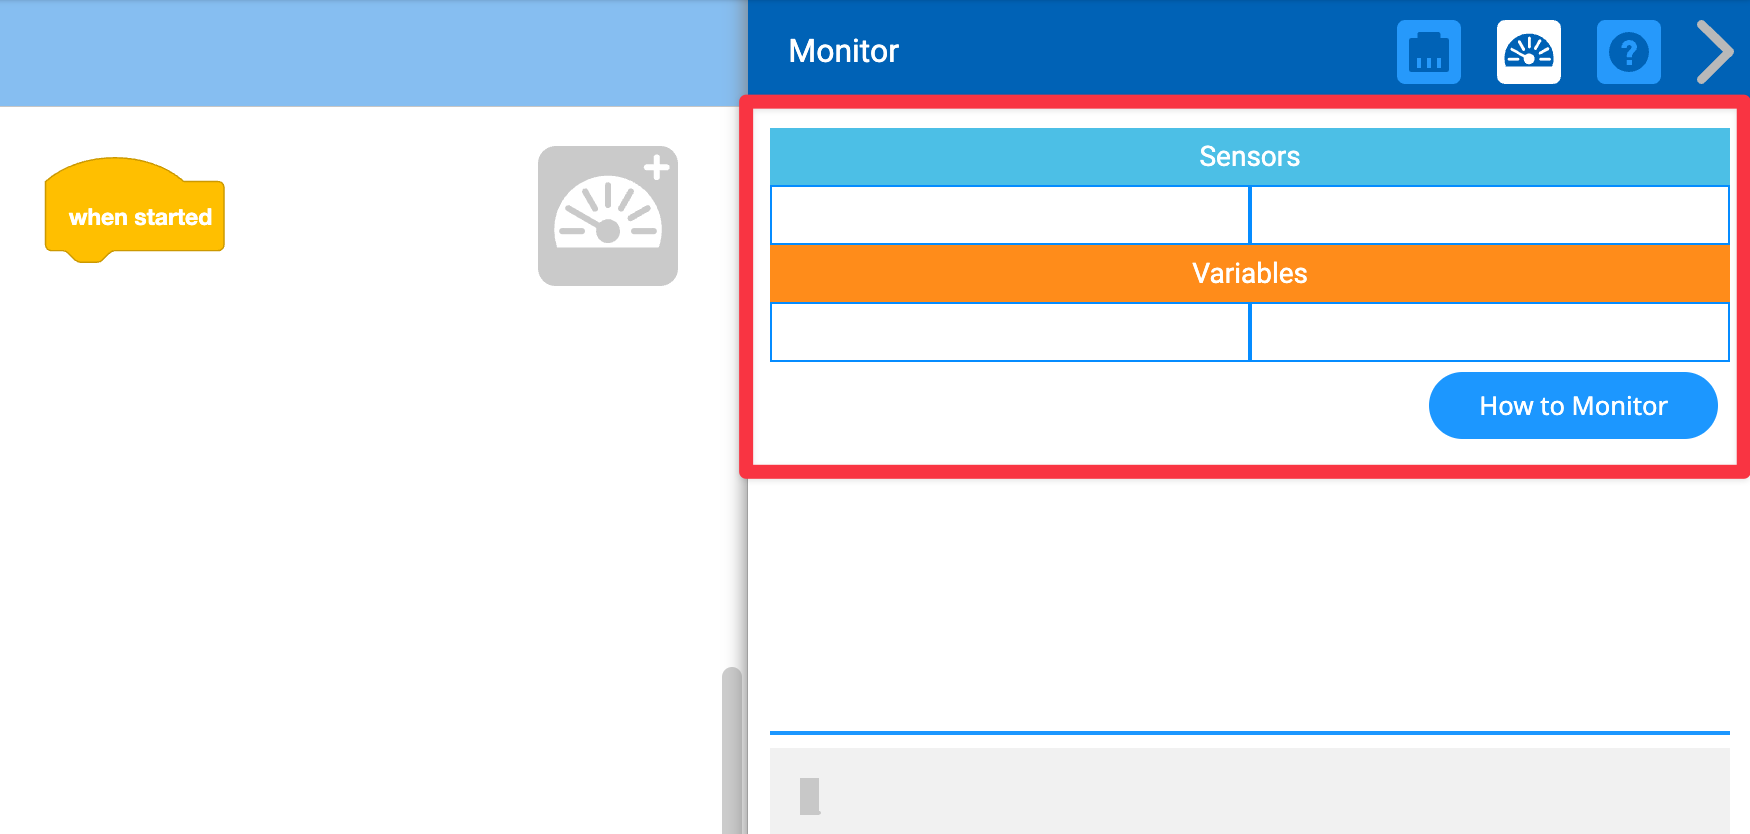Toggle monitor view with the gauge button
The image size is (1750, 834).
[x=1528, y=51]
